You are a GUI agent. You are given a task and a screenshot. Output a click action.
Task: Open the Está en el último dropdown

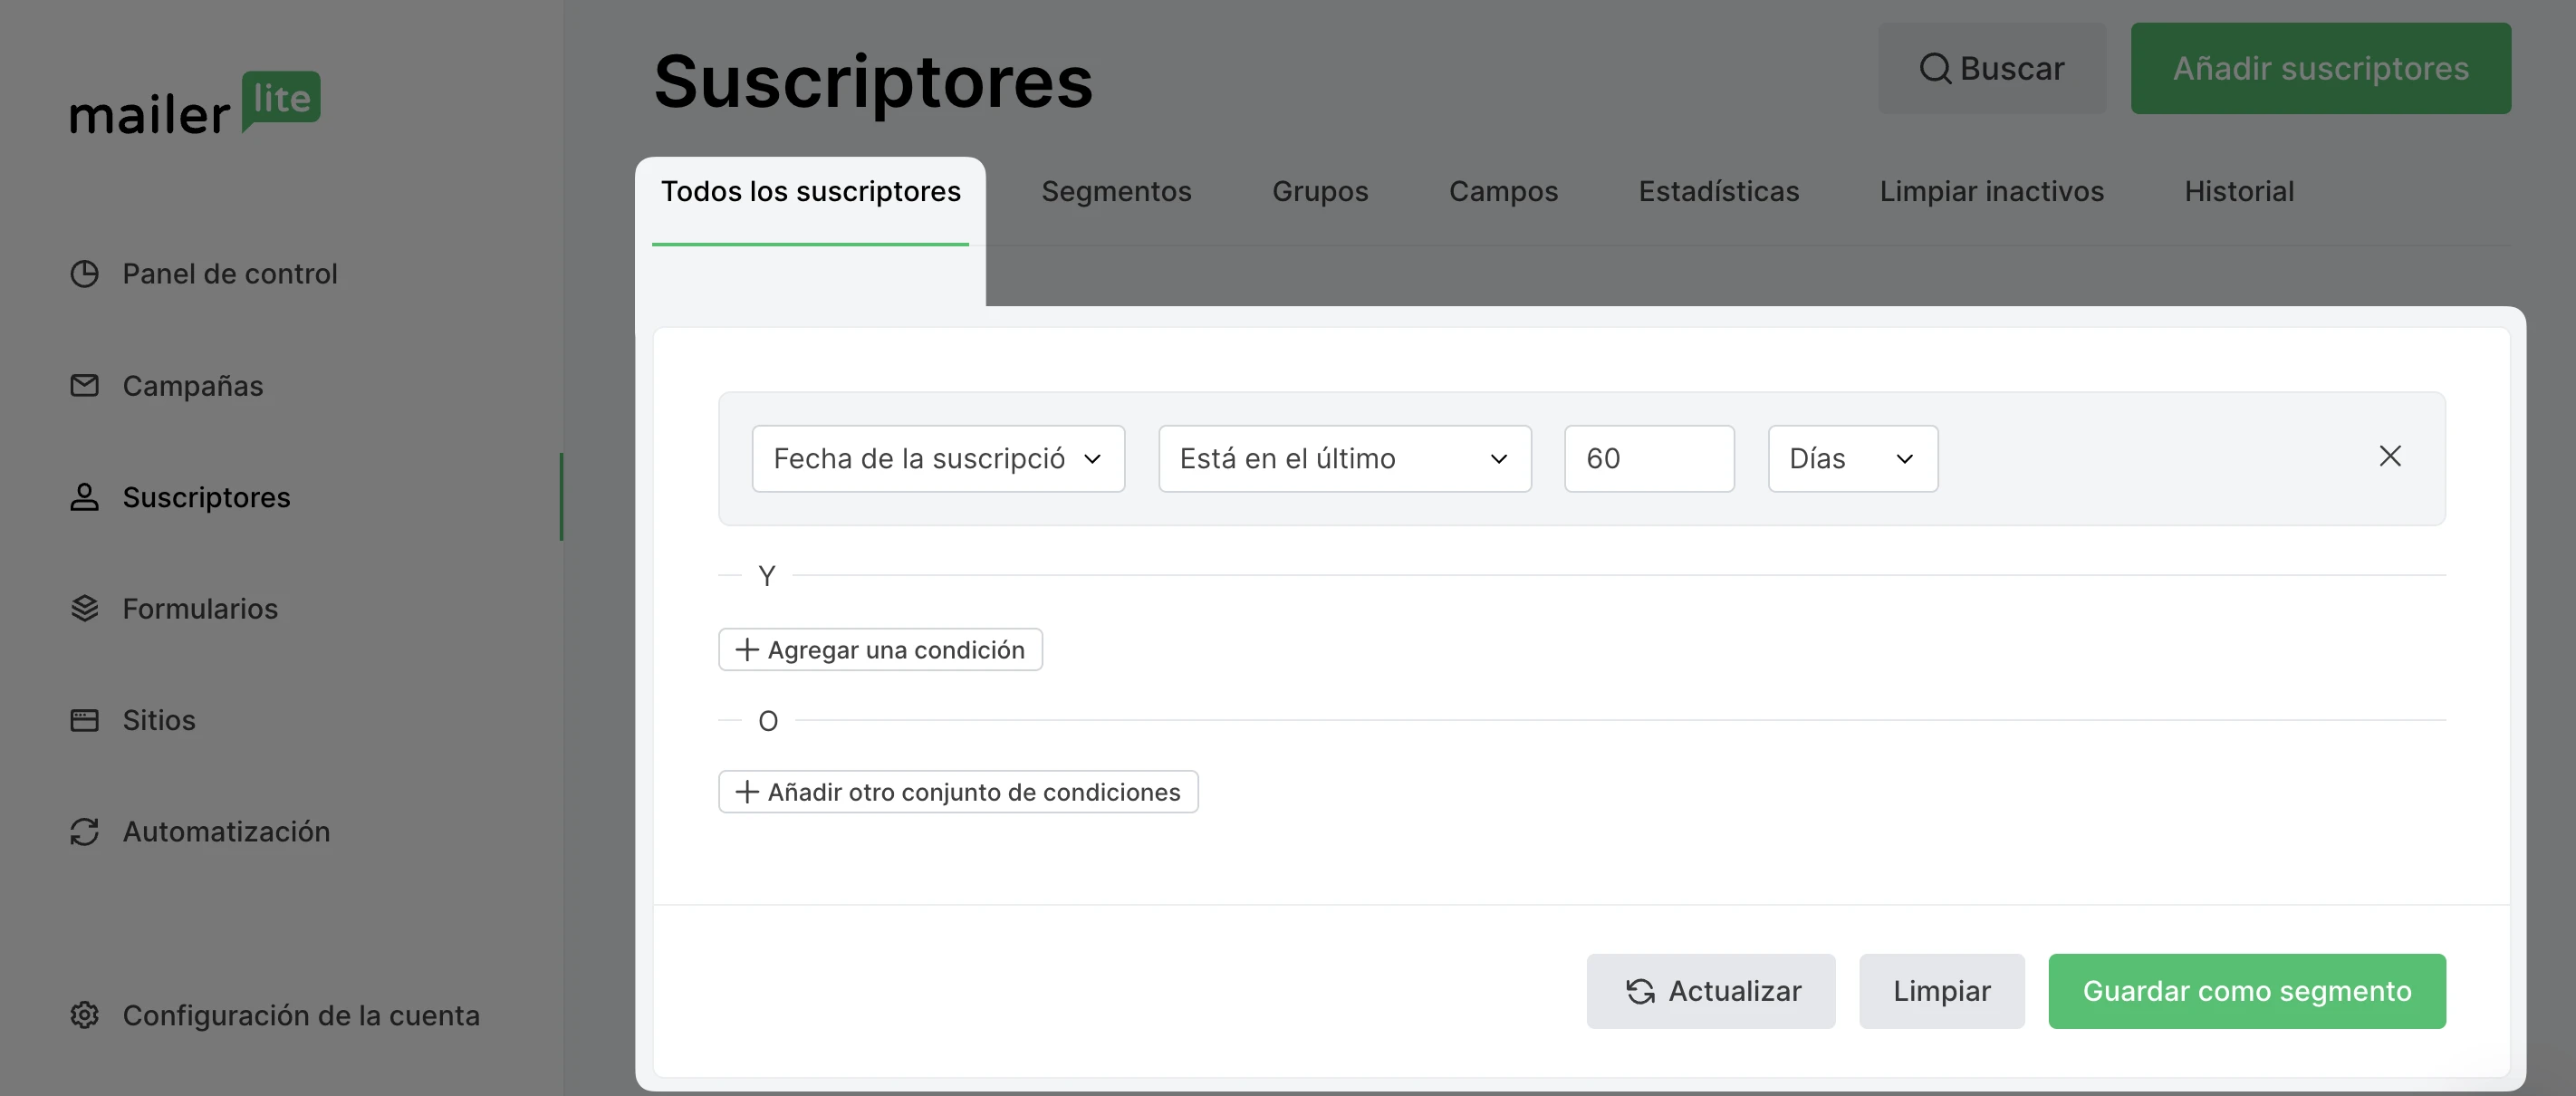pyautogui.click(x=1344, y=459)
